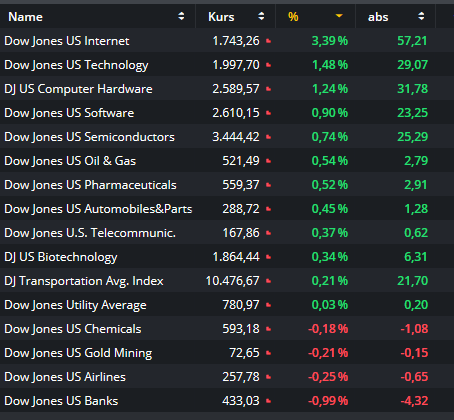Click red tick indicator beside 2.610,15
454x420 pixels.
coord(268,113)
